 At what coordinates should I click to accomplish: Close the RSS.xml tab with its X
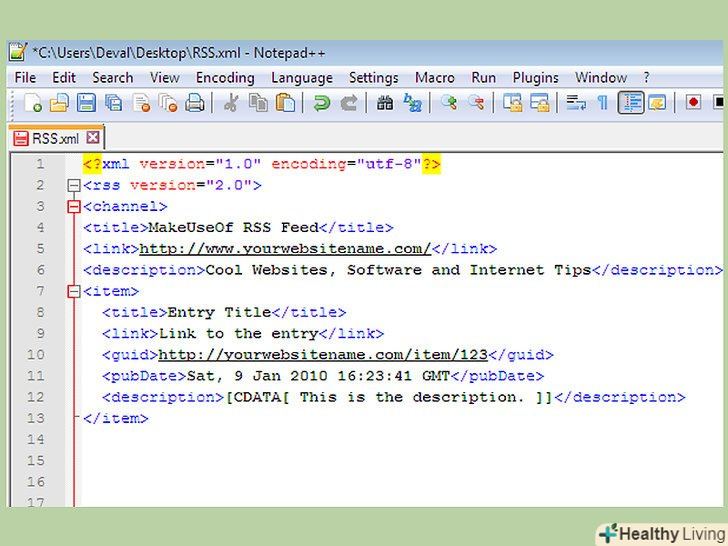coord(93,137)
